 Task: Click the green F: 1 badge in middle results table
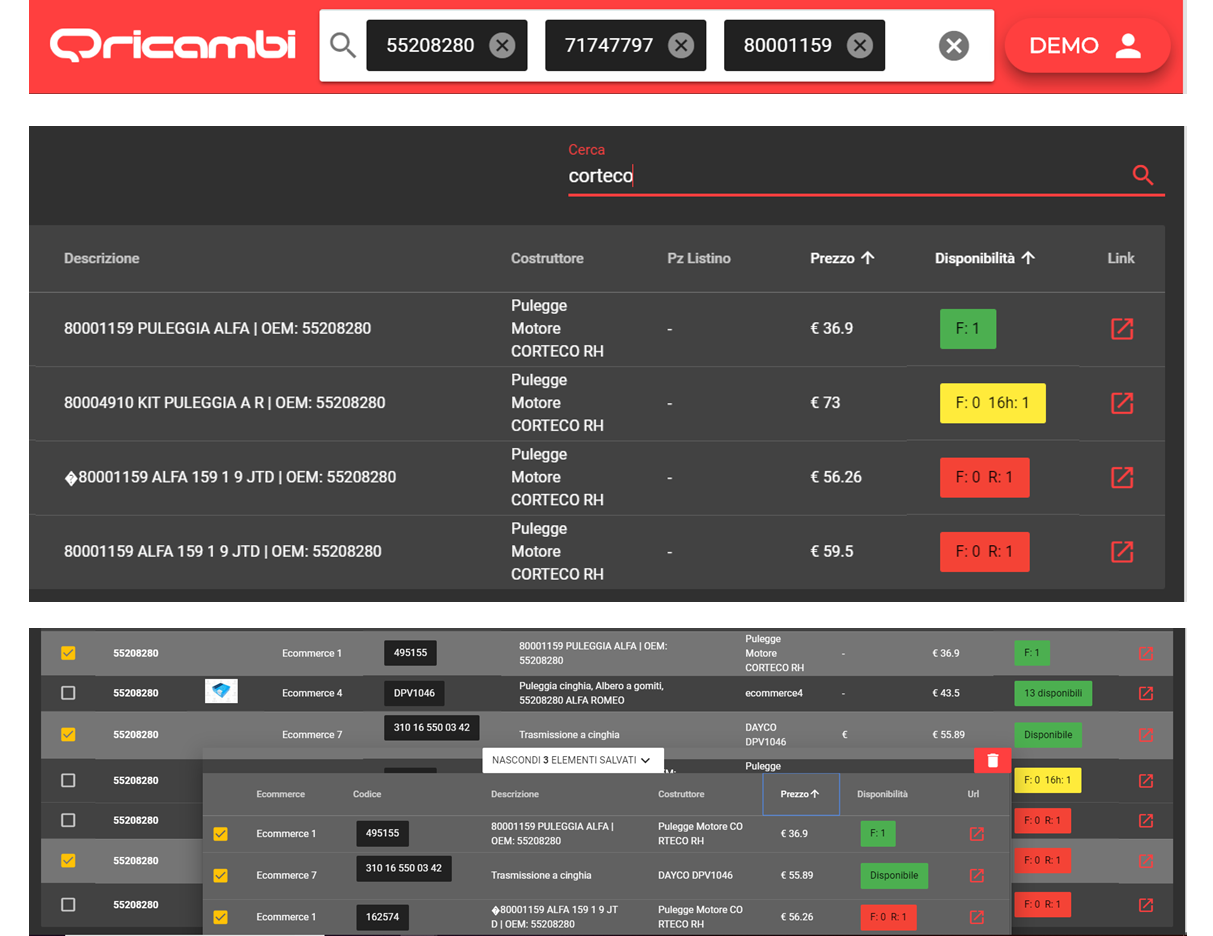tap(967, 329)
